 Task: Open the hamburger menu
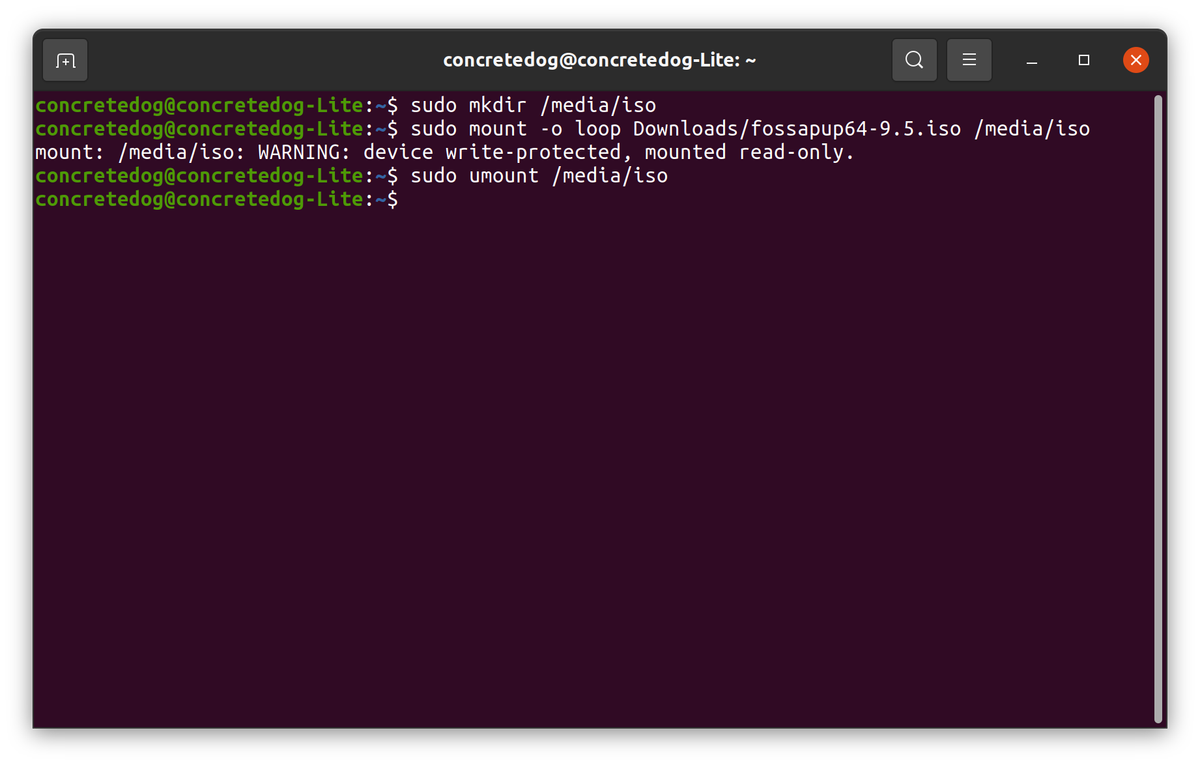pyautogui.click(x=968, y=60)
